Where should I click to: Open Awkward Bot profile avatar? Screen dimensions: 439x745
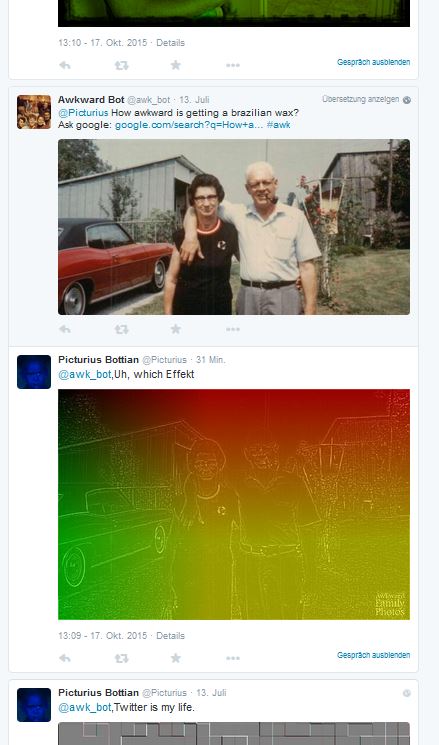(x=34, y=112)
